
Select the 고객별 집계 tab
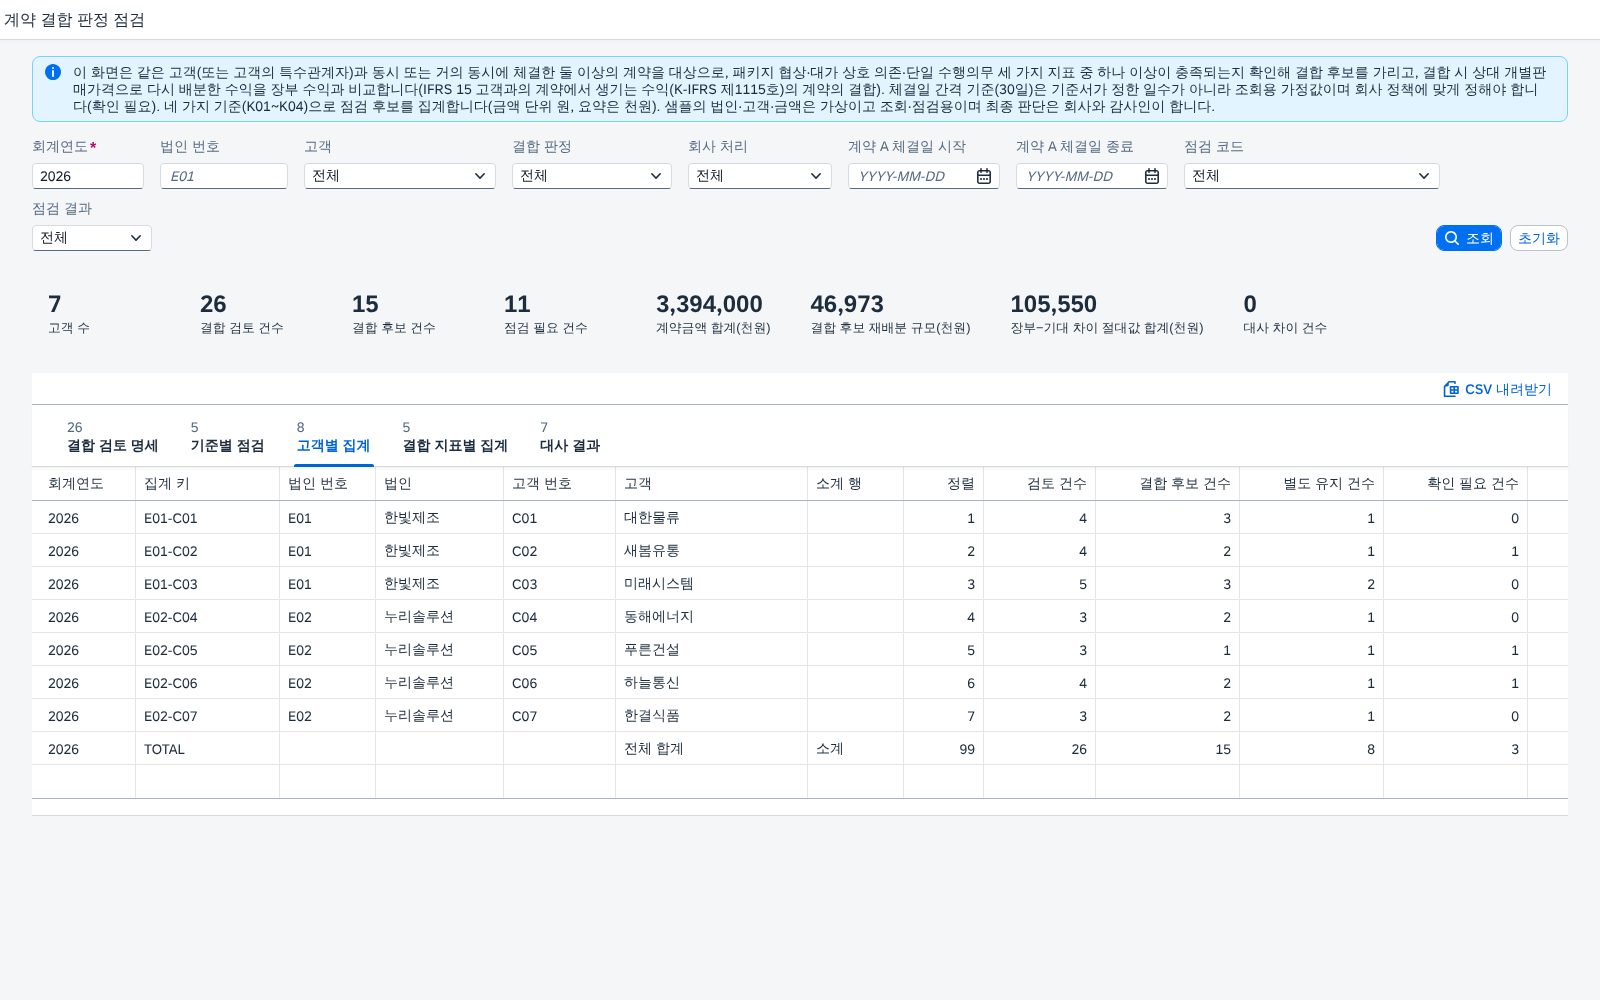point(333,437)
